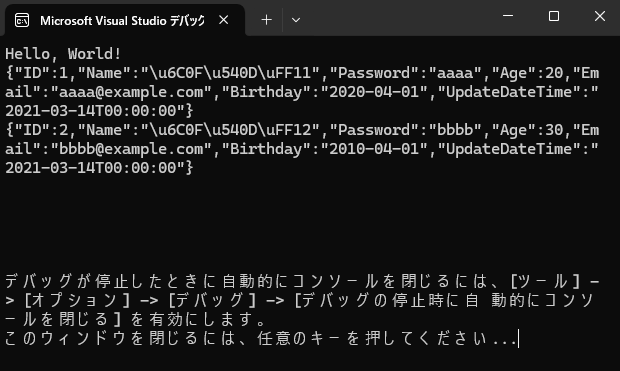This screenshot has width=620, height=371.
Task: Click the [オプション] text in message
Action: coord(77,301)
